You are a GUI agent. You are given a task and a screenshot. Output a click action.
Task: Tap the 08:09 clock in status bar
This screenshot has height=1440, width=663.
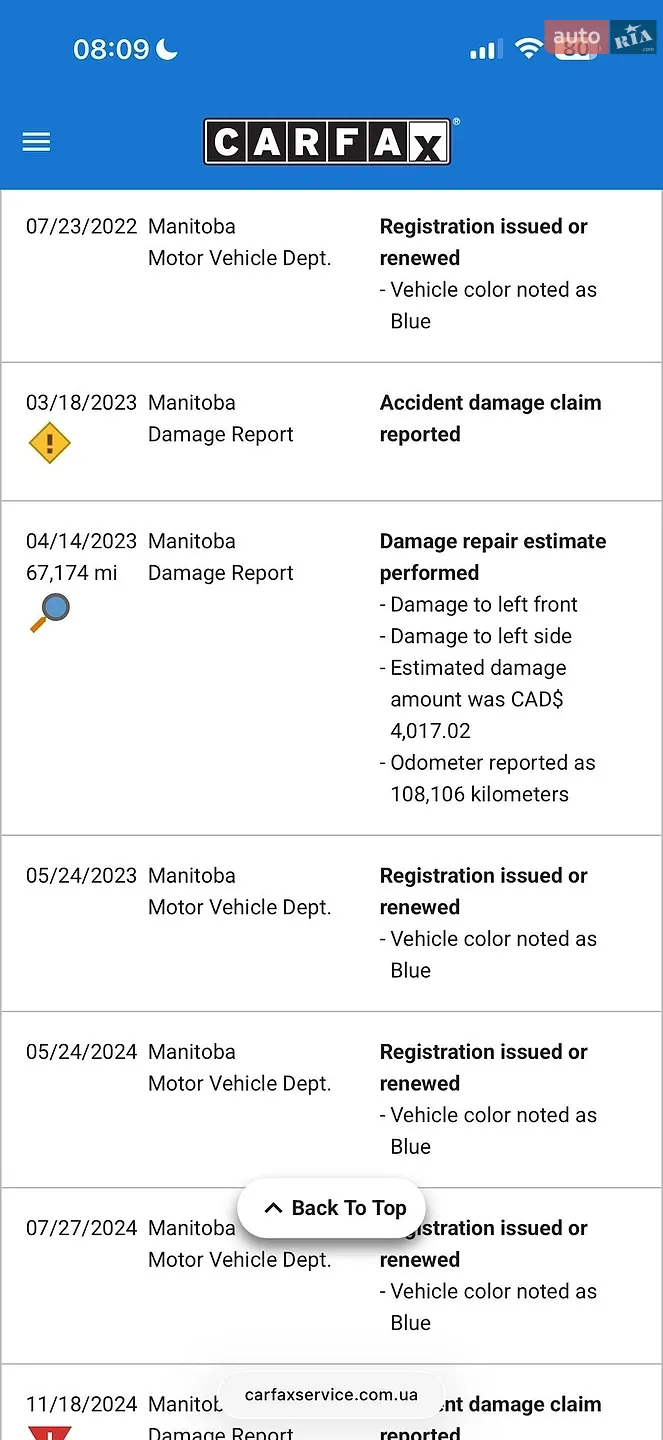(x=111, y=49)
